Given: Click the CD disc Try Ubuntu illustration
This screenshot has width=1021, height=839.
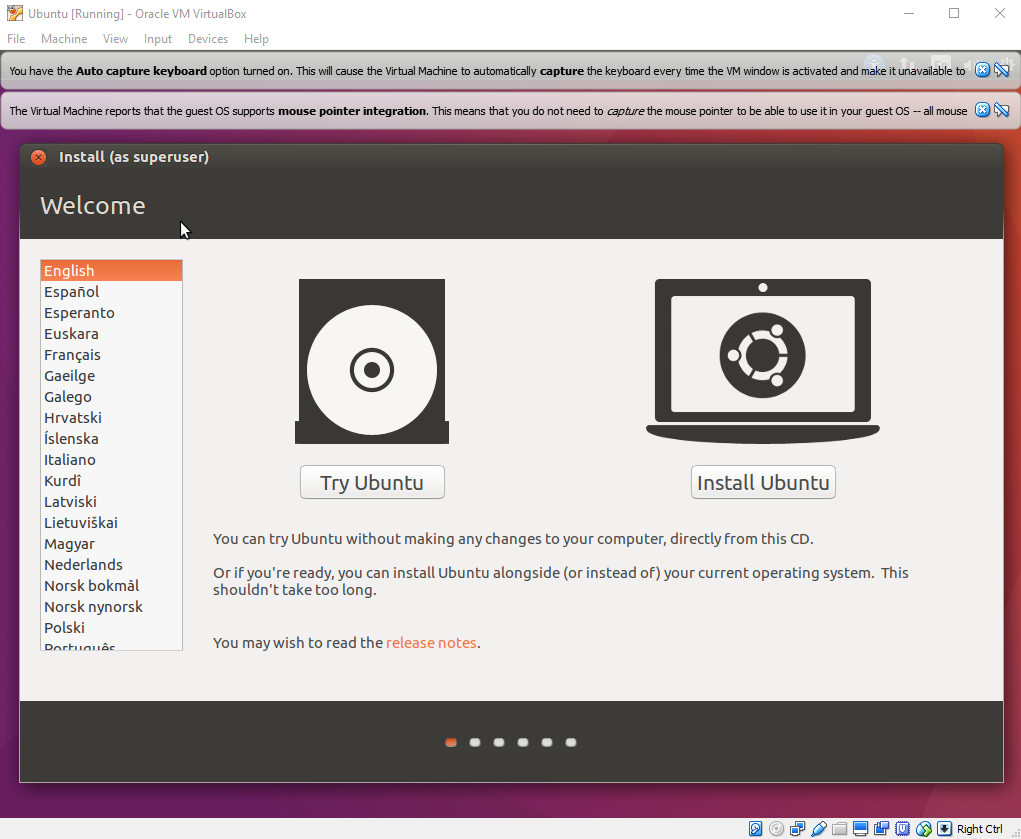Looking at the screenshot, I should tap(372, 362).
